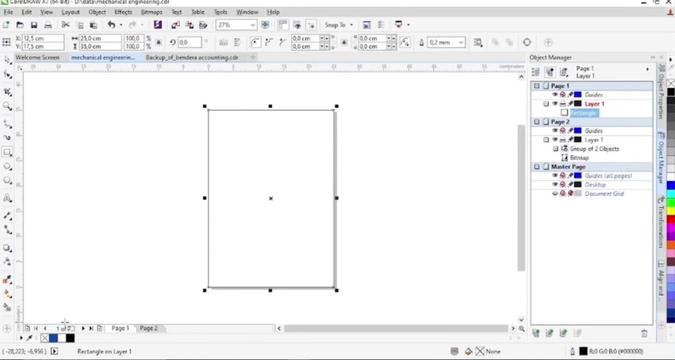This screenshot has height=360, width=675.
Task: Select the Drop Shadow tool in the toolbox
Action: (x=7, y=248)
